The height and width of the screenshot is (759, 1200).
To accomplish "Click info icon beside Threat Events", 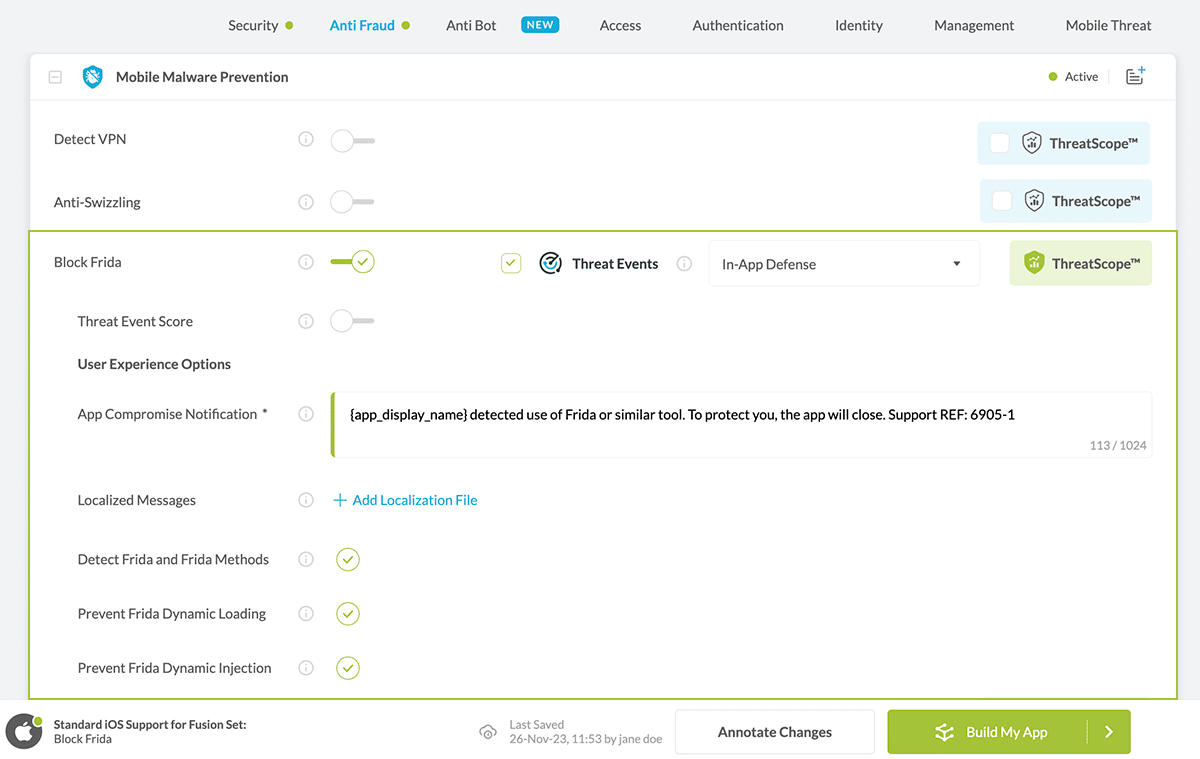I will [684, 264].
